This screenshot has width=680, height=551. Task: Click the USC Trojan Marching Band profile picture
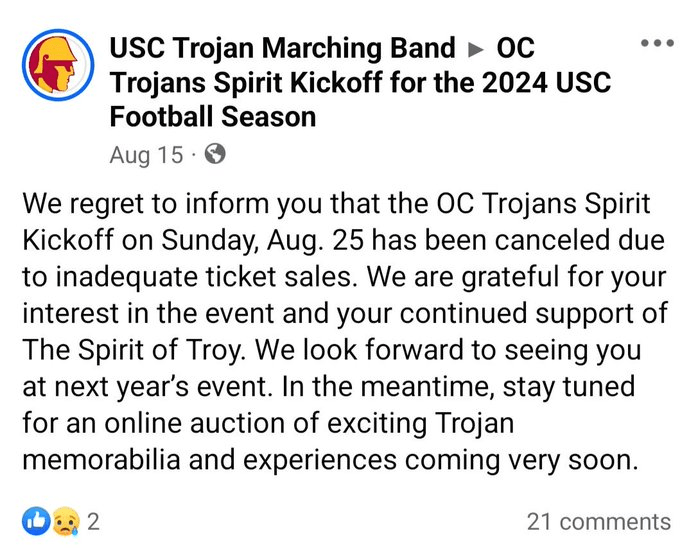53,64
